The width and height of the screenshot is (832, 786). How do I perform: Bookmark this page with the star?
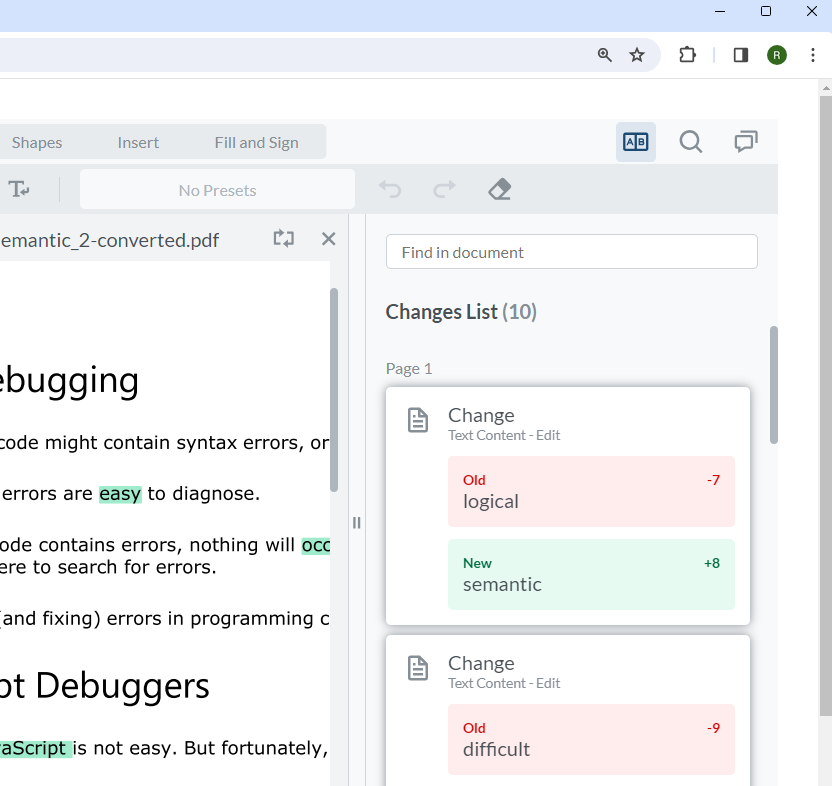tap(637, 55)
